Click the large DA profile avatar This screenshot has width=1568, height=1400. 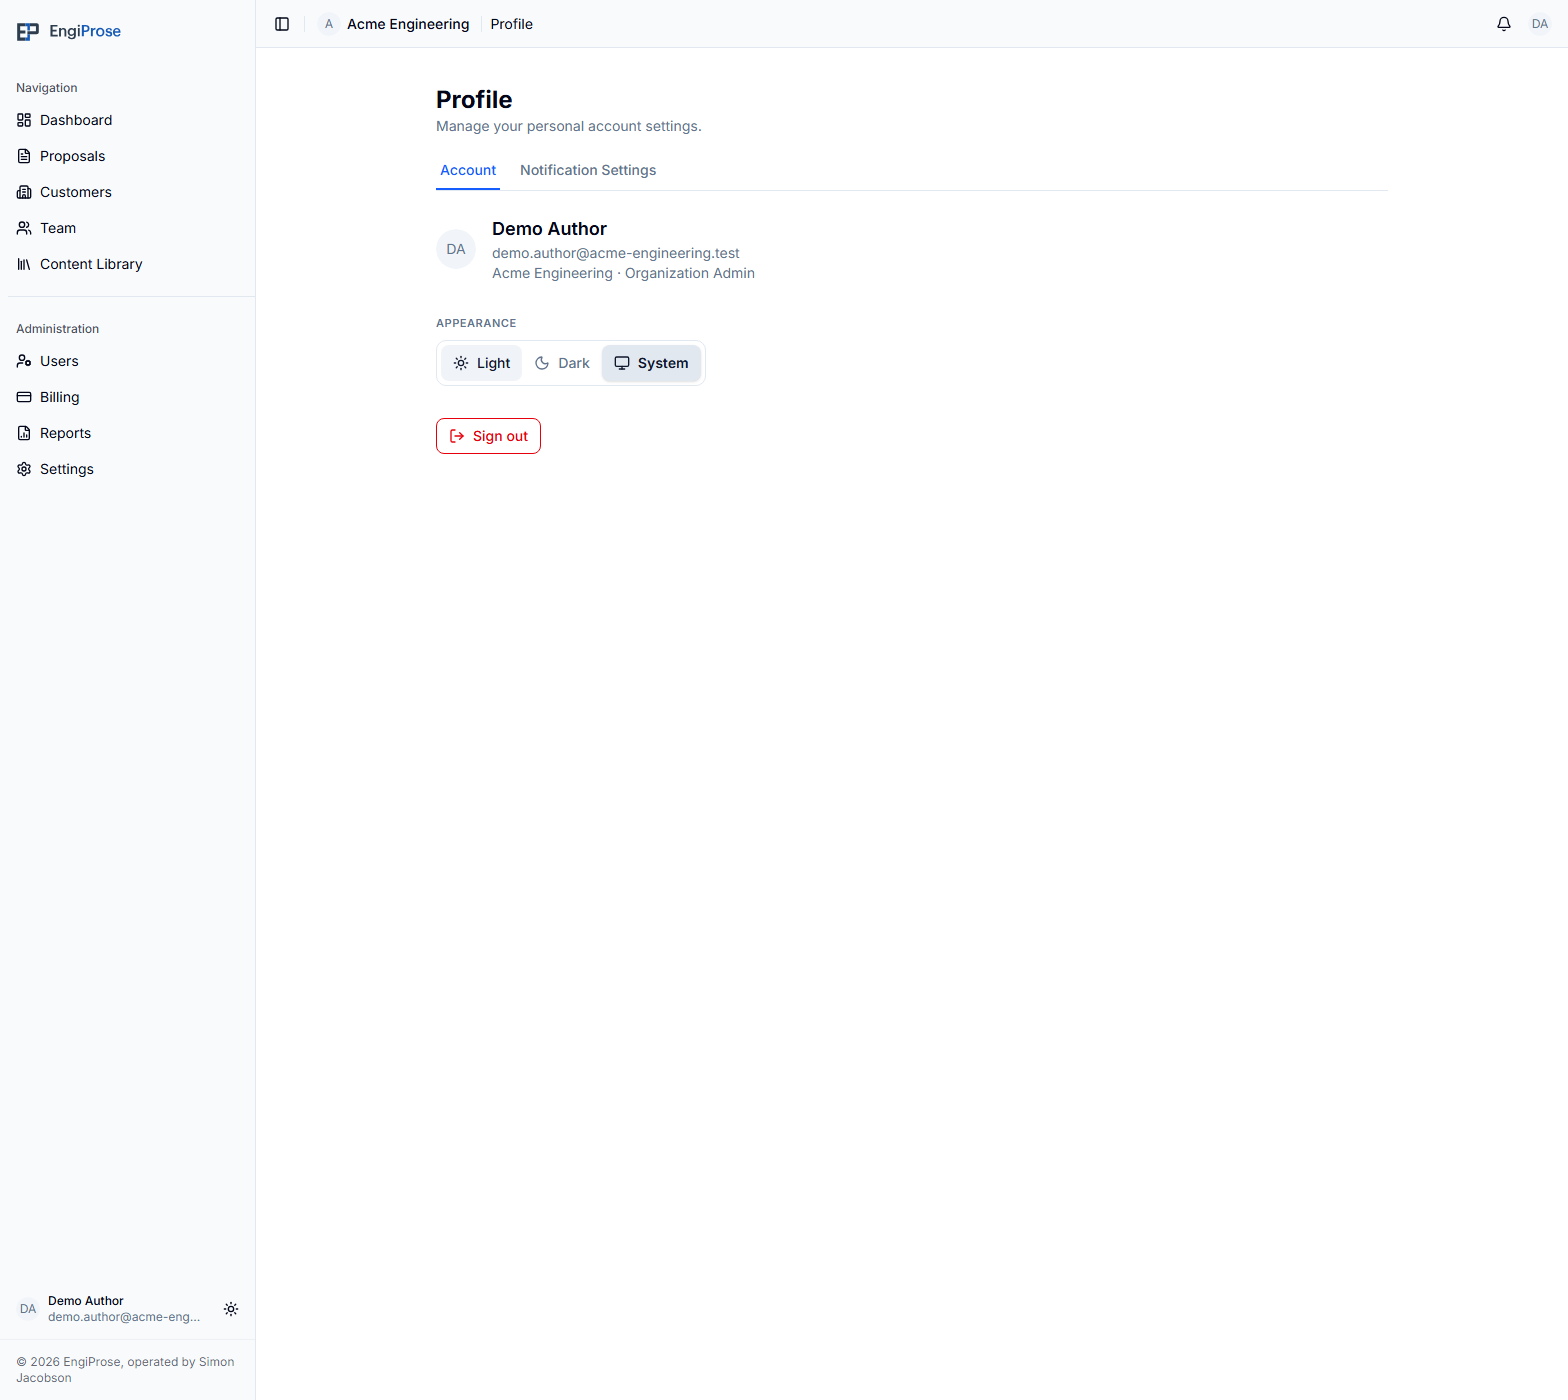[456, 249]
